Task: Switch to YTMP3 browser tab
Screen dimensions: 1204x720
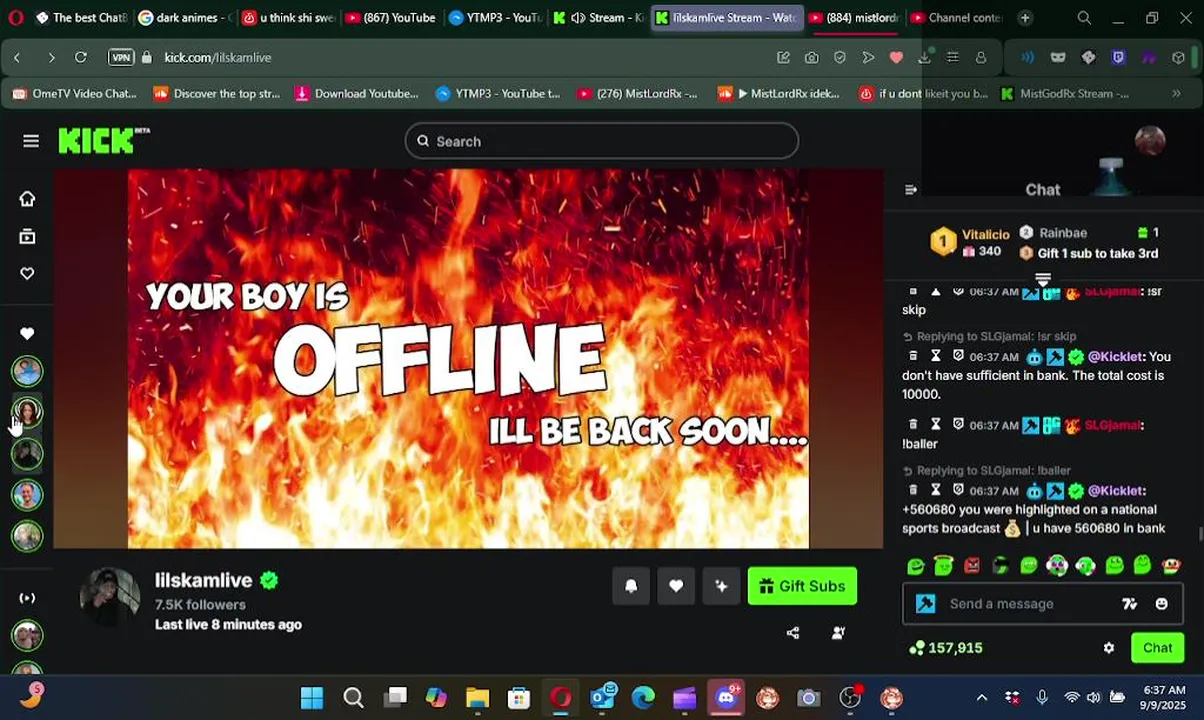Action: point(495,18)
